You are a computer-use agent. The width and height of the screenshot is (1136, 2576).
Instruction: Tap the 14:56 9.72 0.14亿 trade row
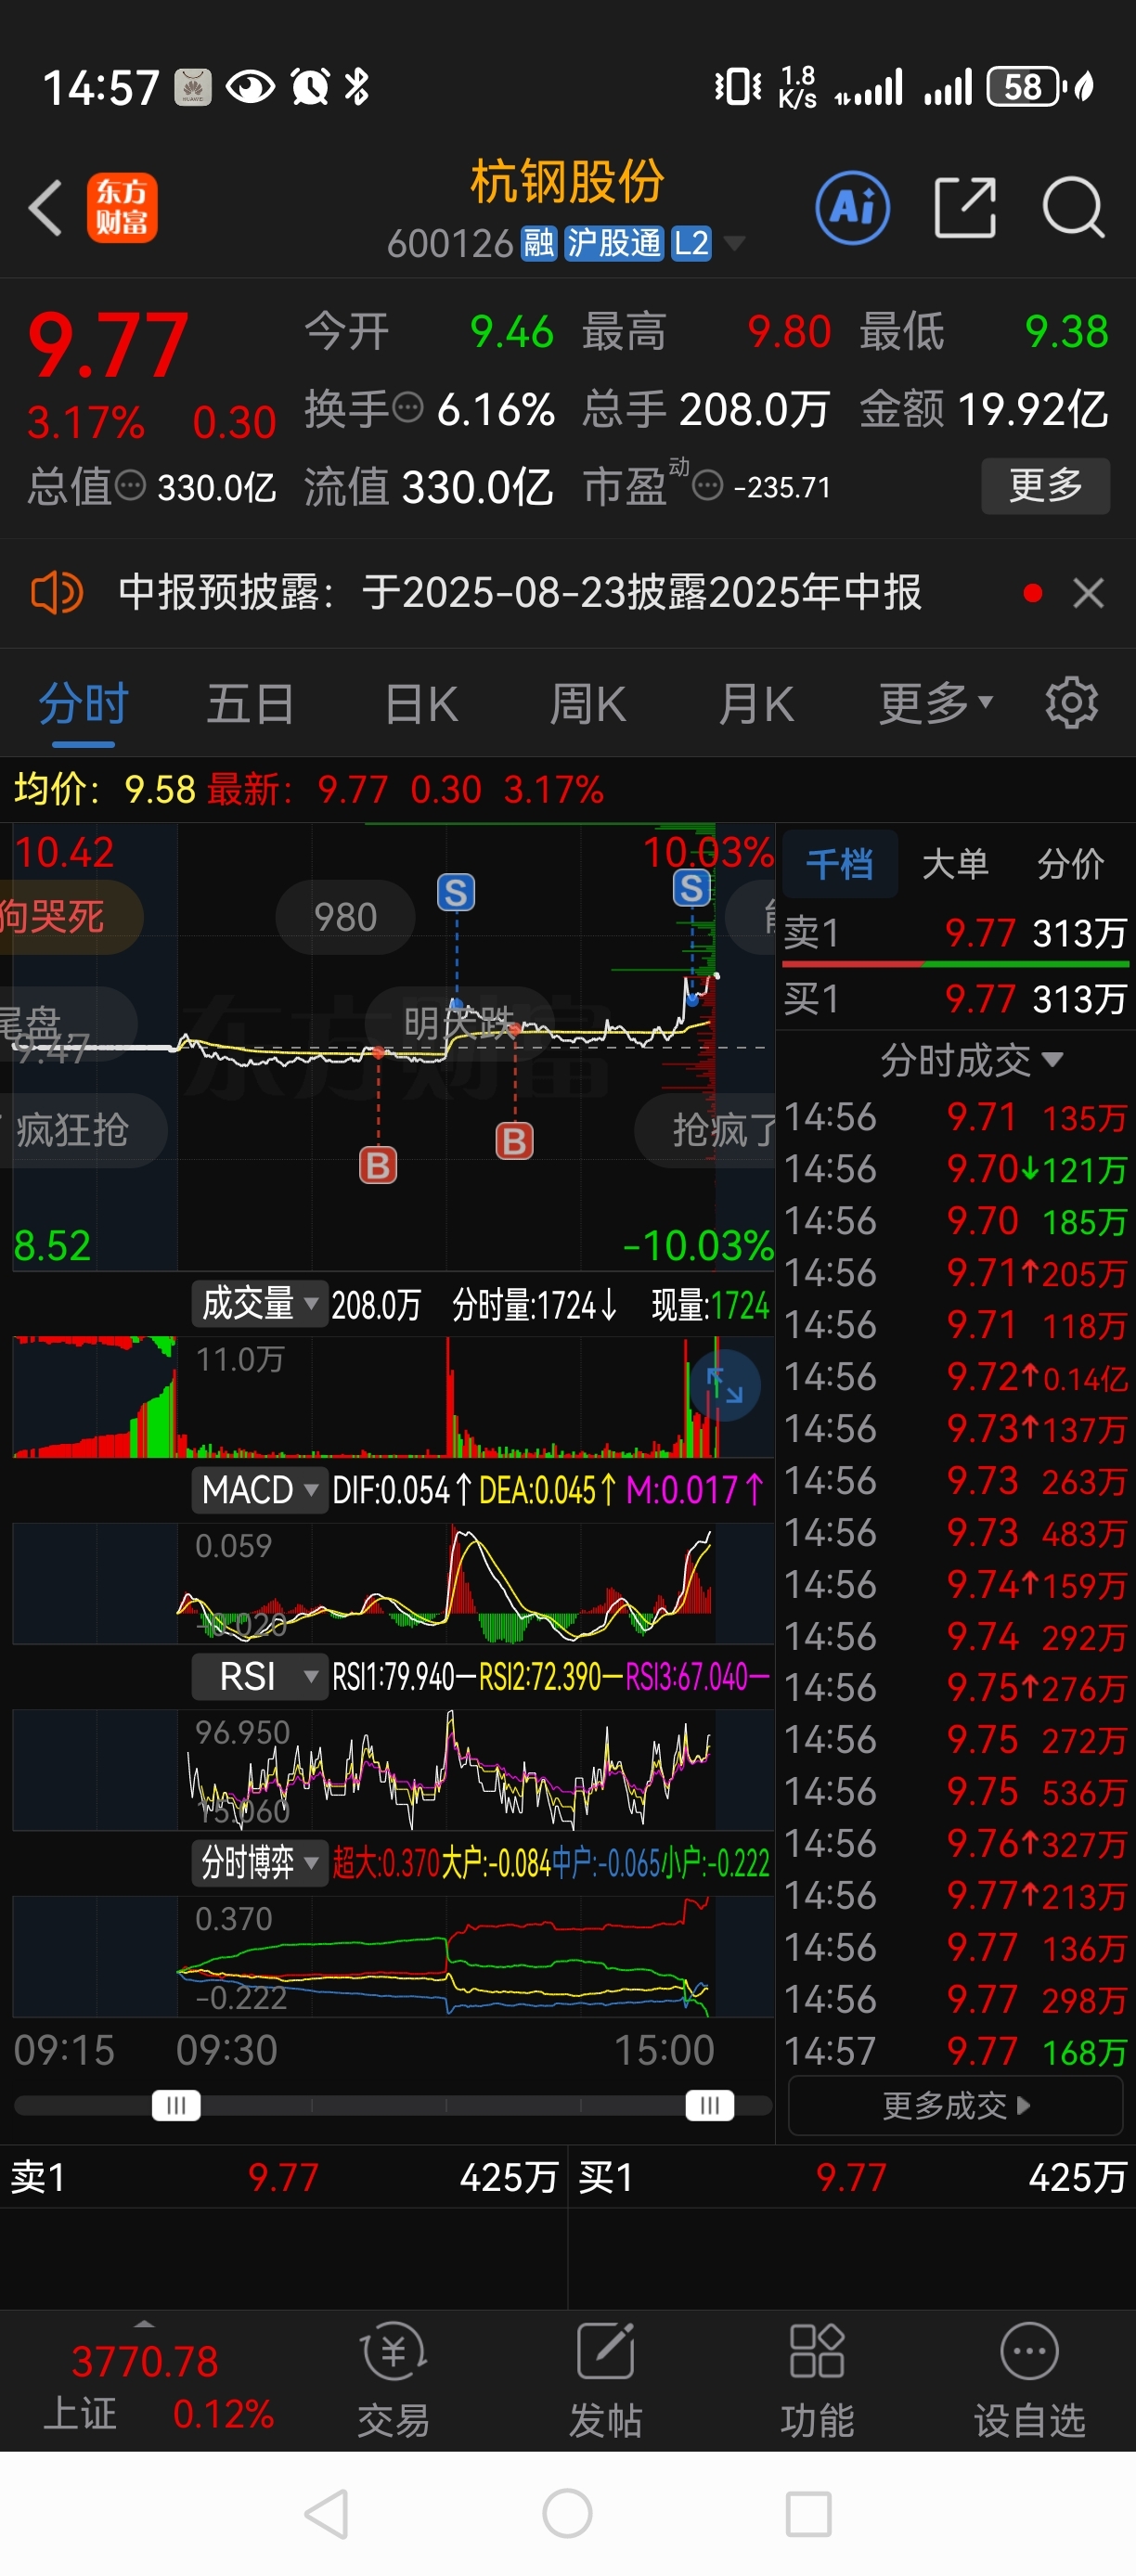coord(955,1377)
